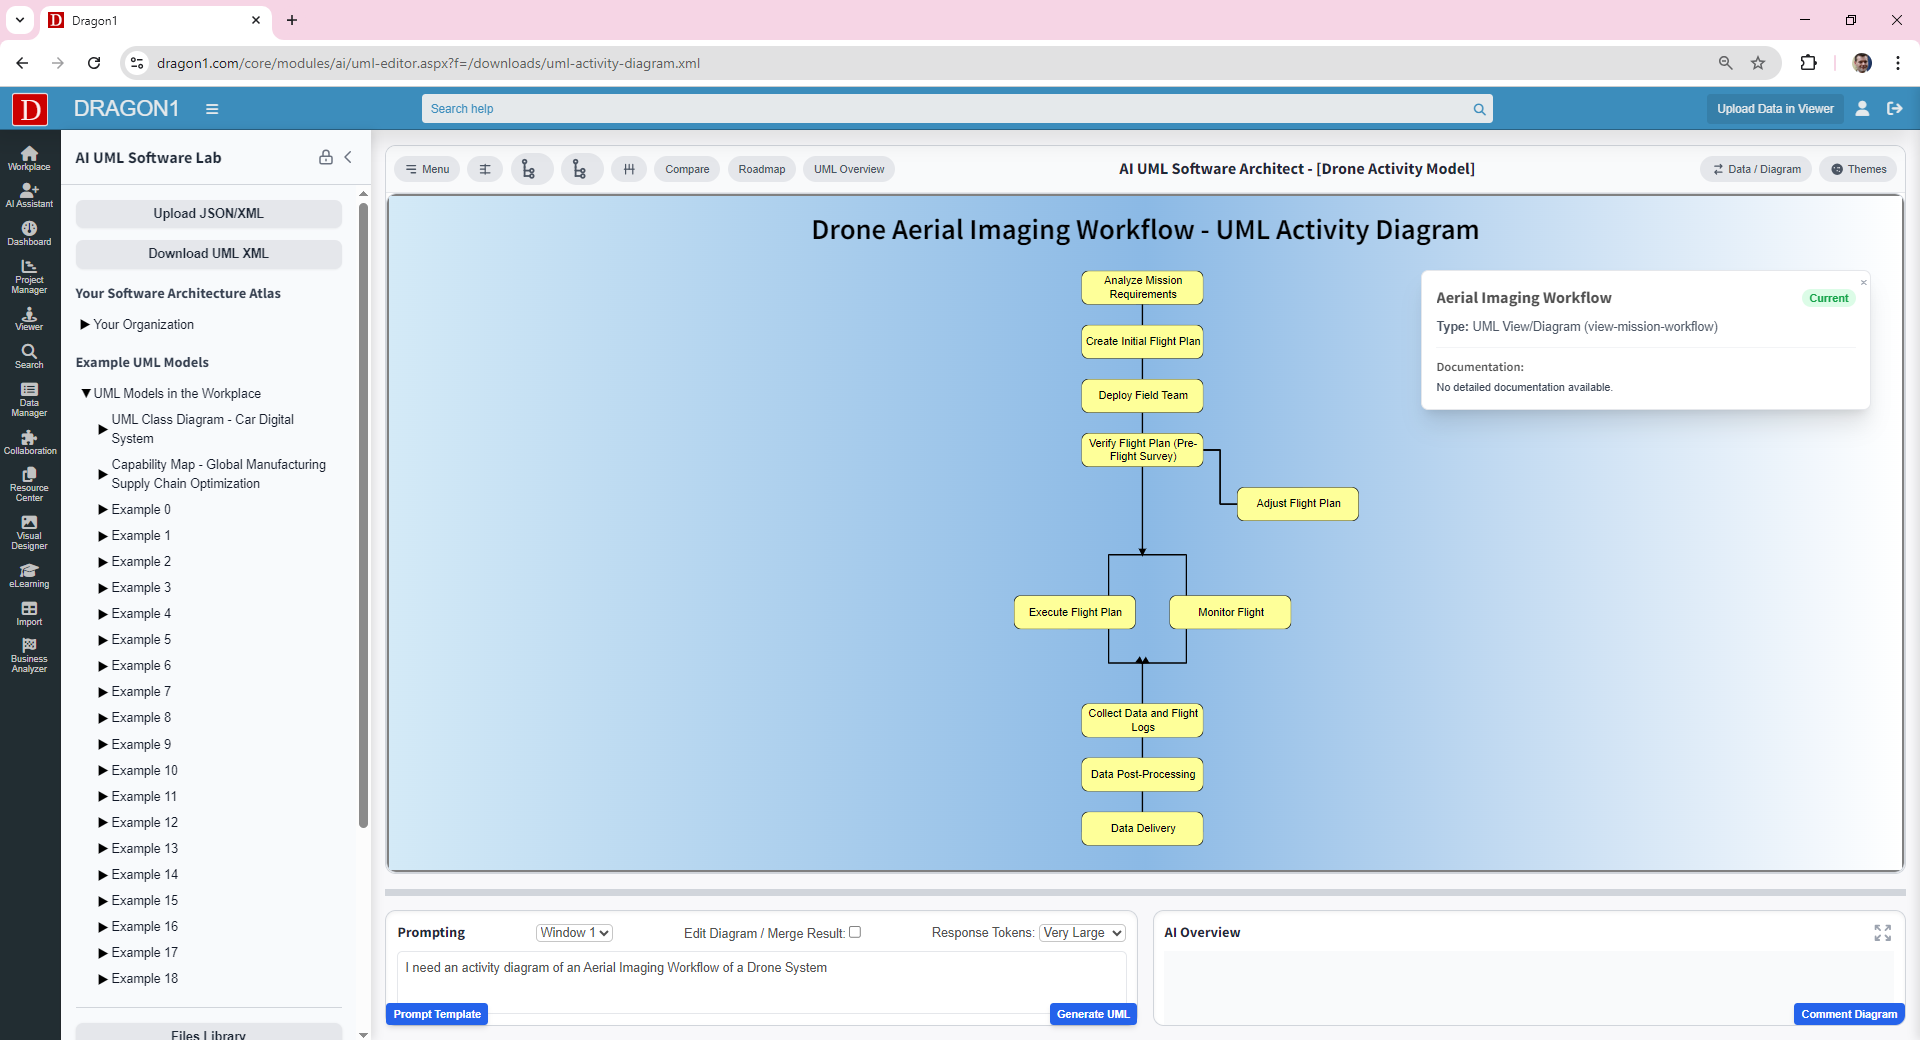Click the lock icon beside AI UML Software Lab
This screenshot has height=1040, width=1922.
click(x=325, y=157)
